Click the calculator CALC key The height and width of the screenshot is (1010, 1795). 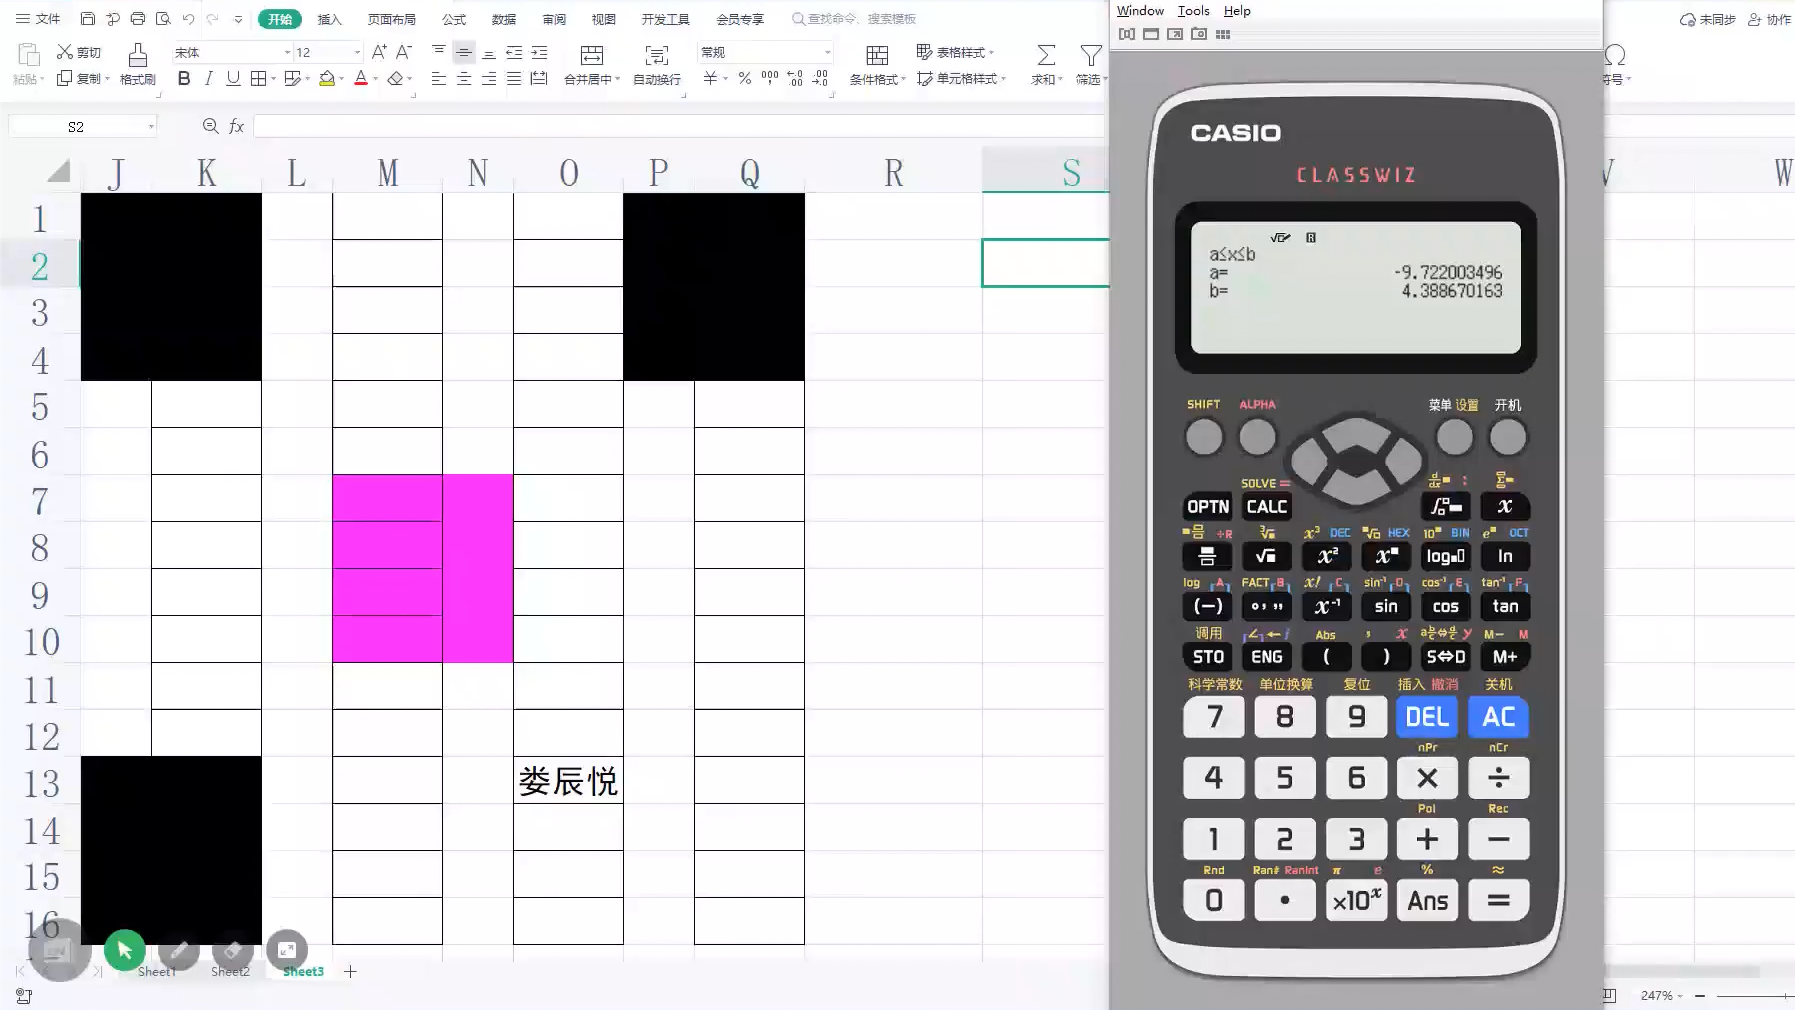(1267, 507)
